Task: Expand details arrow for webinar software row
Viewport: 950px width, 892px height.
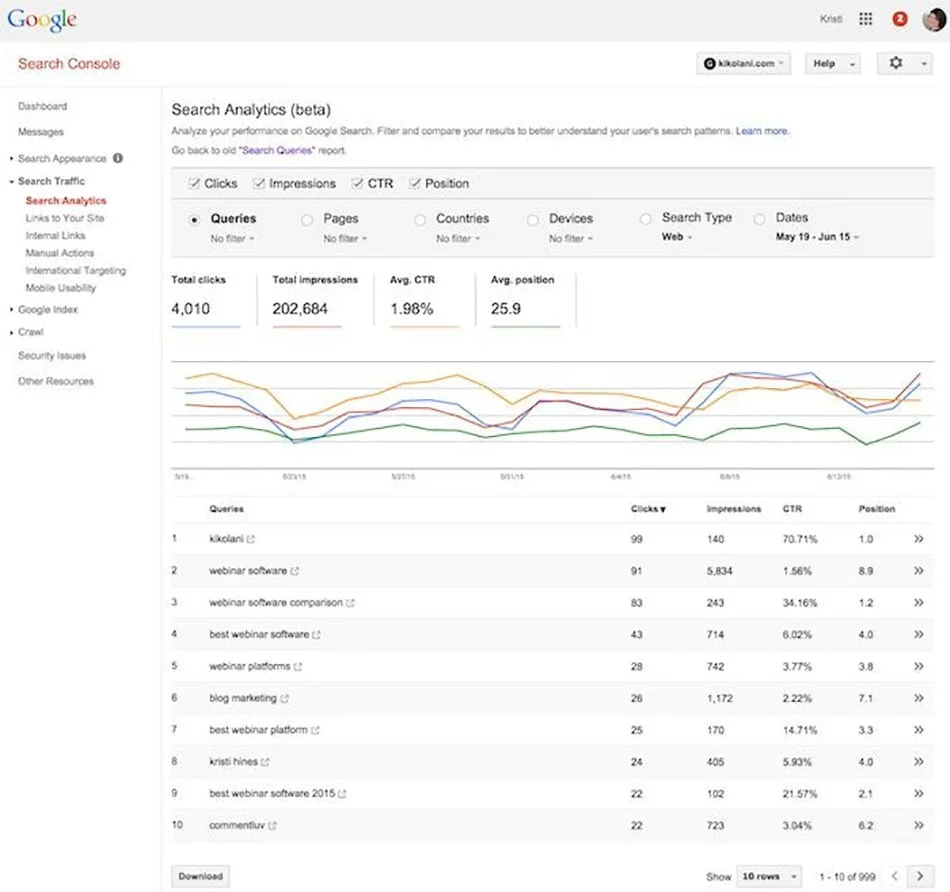Action: 918,571
